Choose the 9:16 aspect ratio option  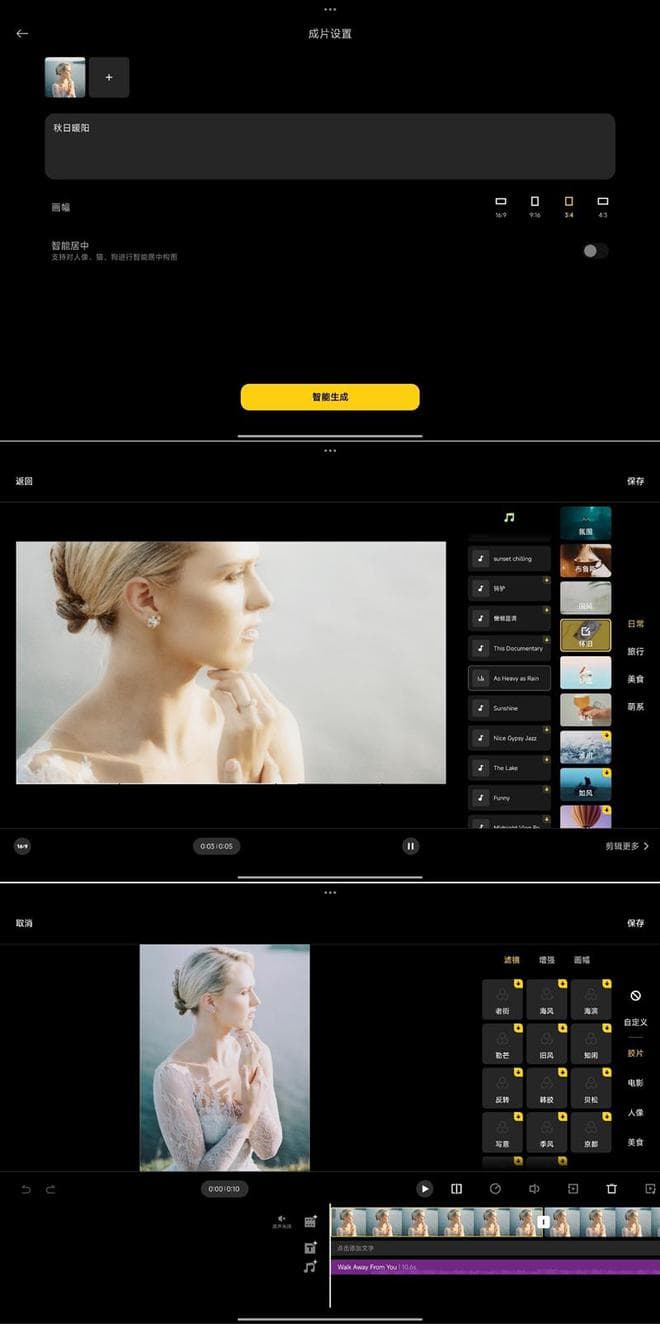pyautogui.click(x=535, y=206)
